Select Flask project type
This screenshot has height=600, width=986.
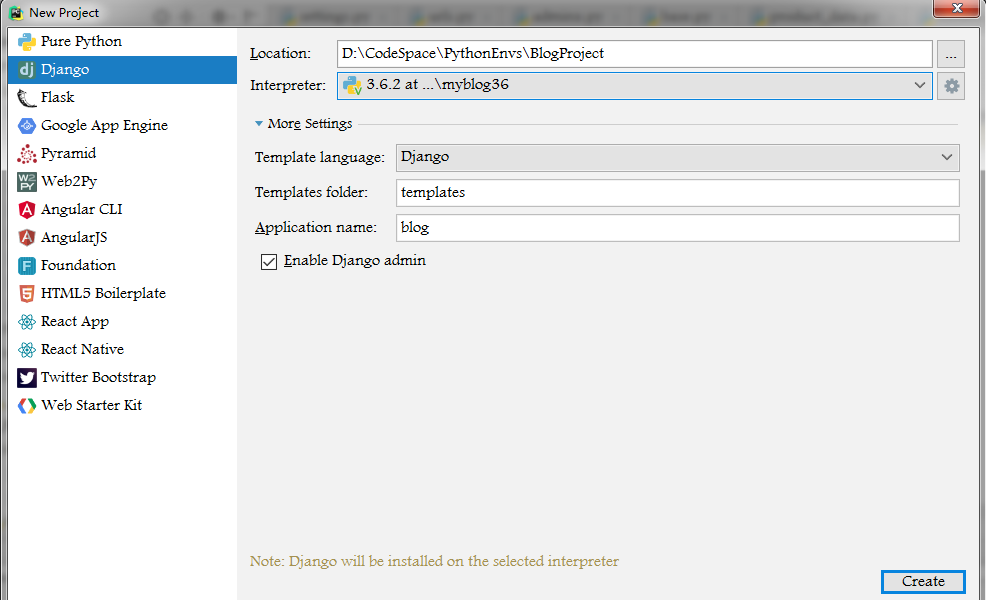click(x=123, y=97)
